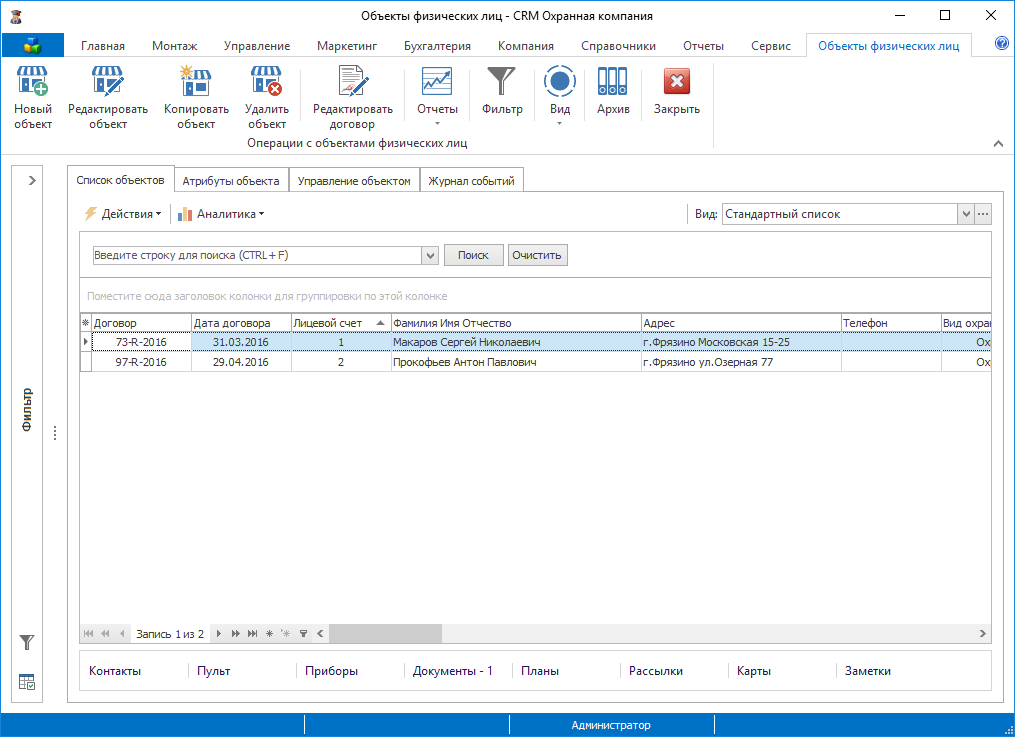The image size is (1015, 737).
Task: Jump to last record in navigator
Action: point(252,633)
